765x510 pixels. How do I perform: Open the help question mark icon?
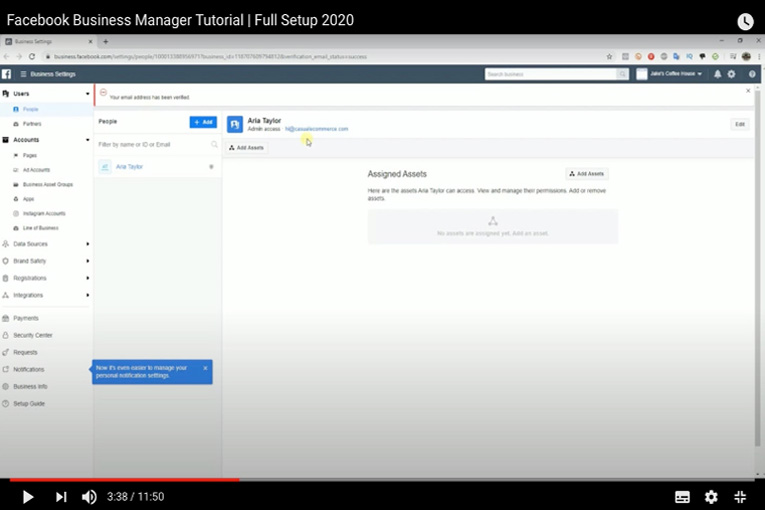(752, 74)
